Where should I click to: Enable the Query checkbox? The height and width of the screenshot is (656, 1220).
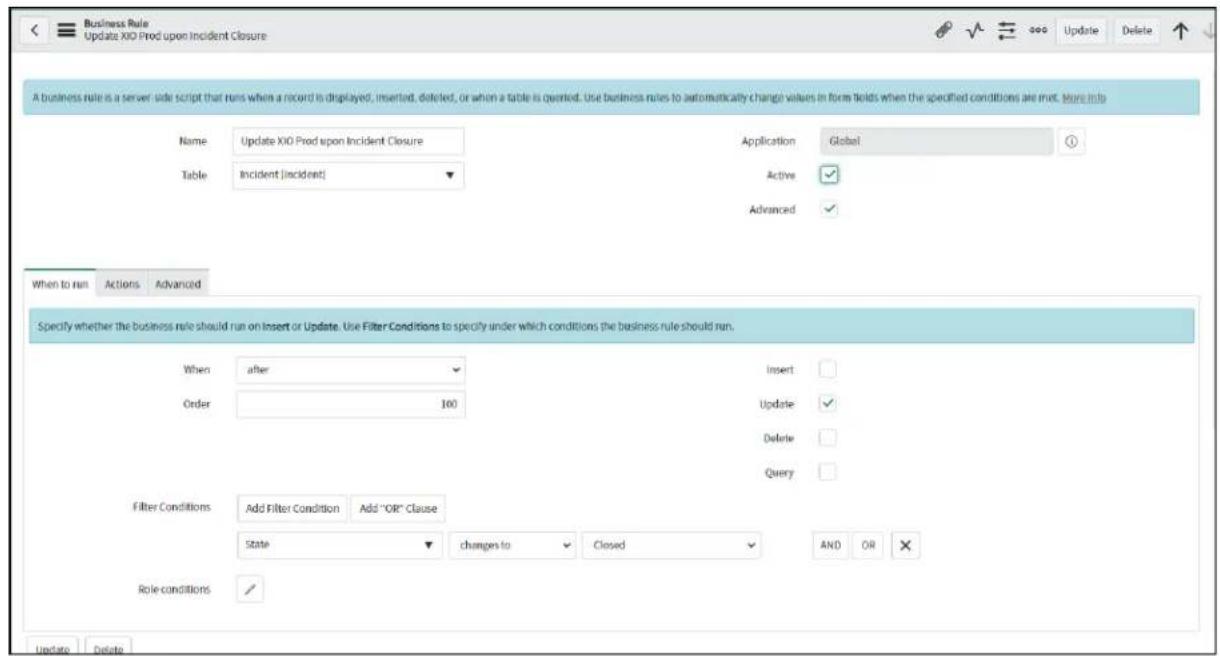click(x=828, y=472)
